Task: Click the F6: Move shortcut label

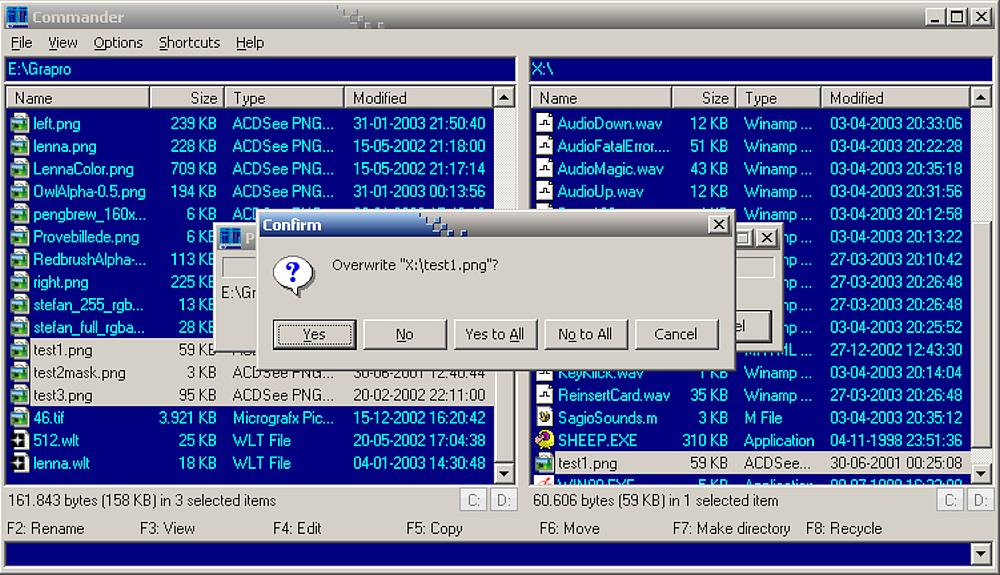Action: coord(570,528)
